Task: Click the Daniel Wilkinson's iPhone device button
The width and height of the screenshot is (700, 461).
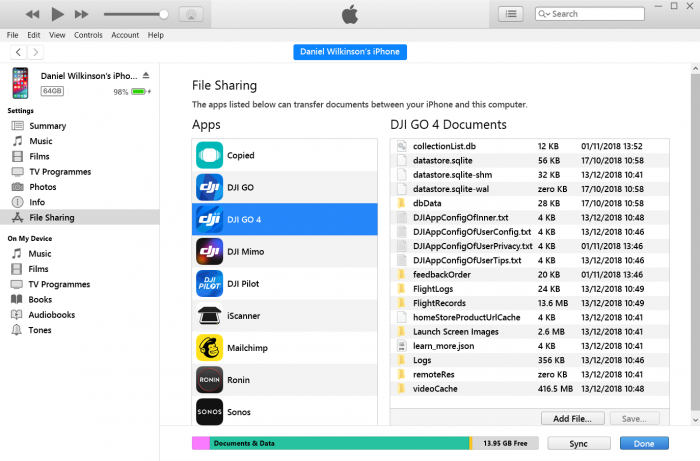Action: tap(350, 52)
